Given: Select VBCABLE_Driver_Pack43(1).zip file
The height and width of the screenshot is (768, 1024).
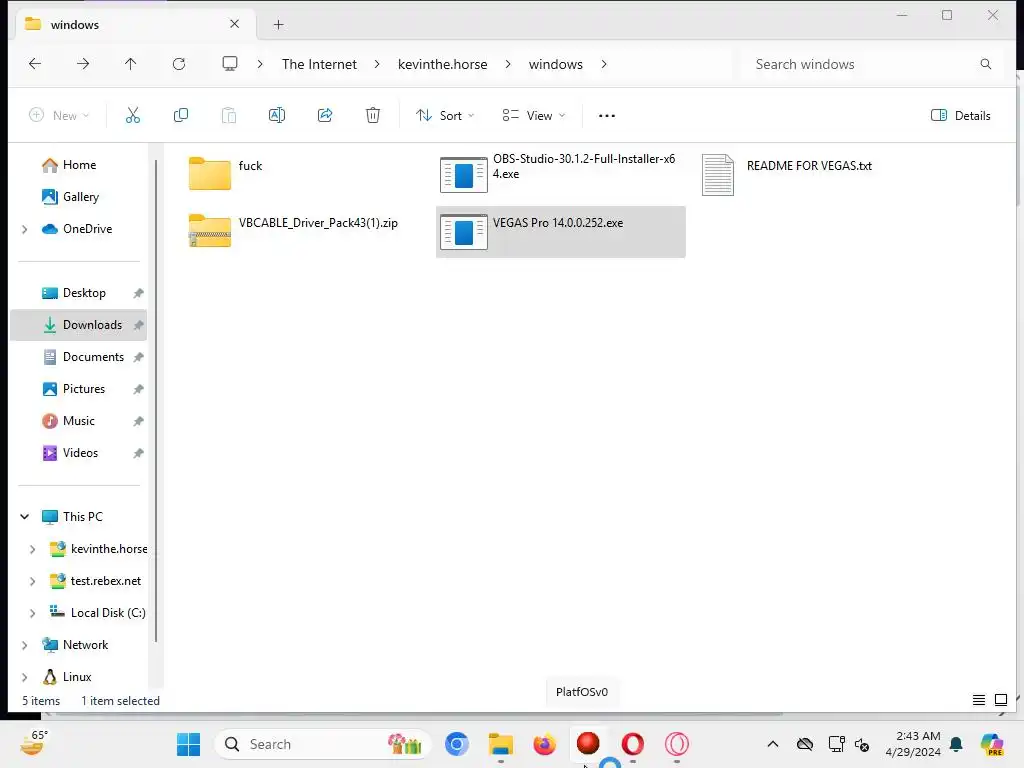Looking at the screenshot, I should point(294,231).
